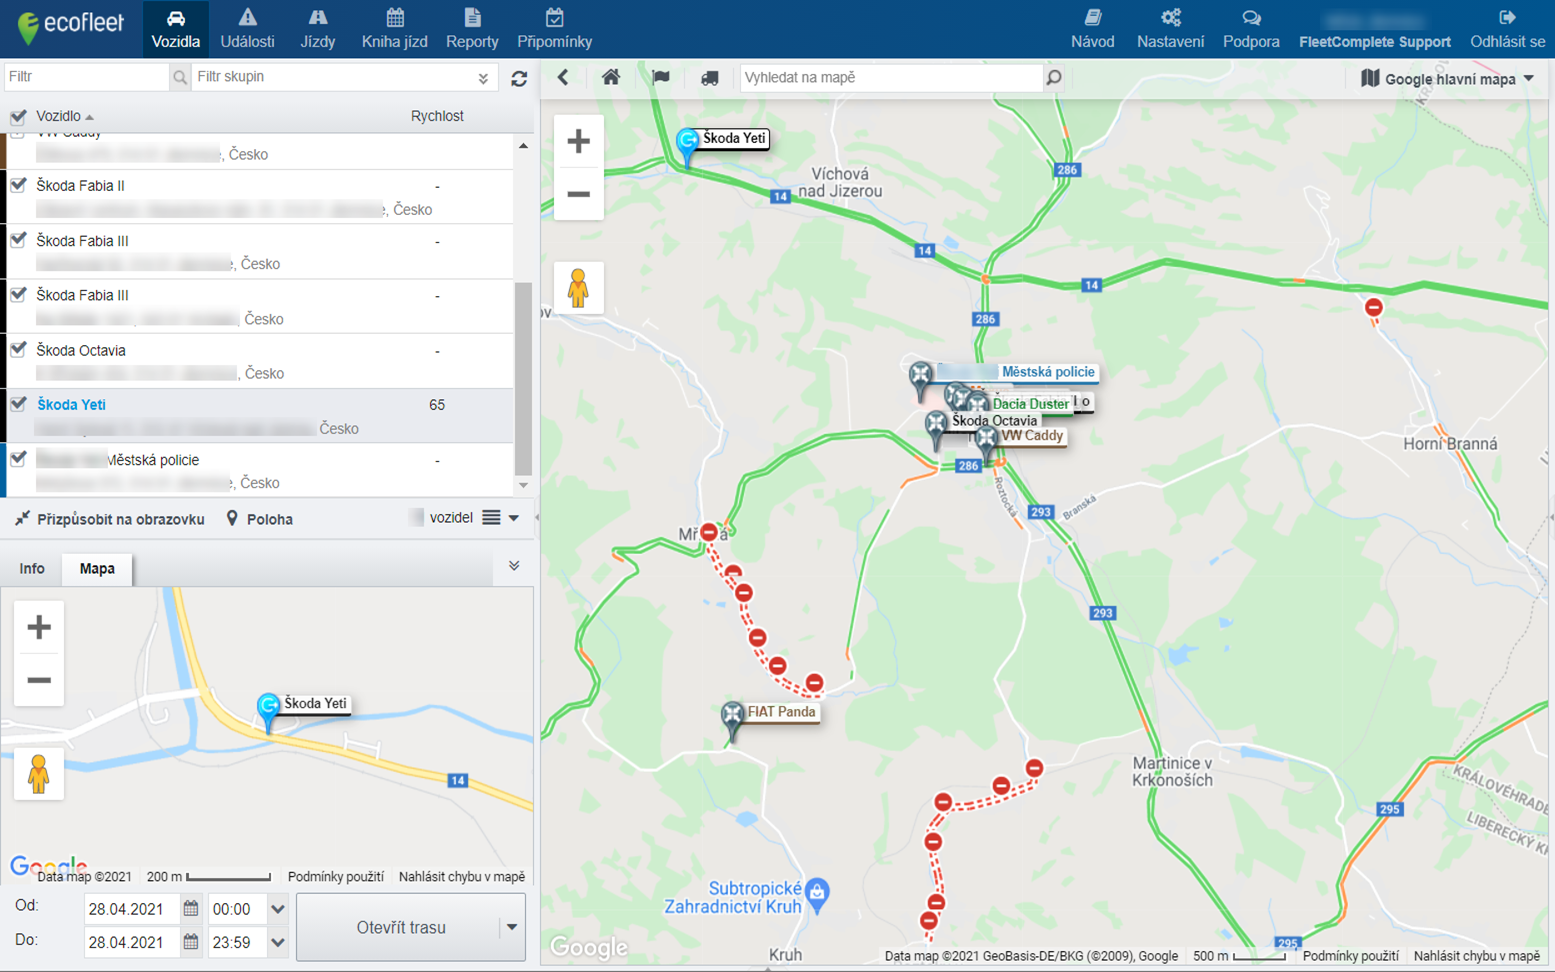Select the Škoda Octavia list row

260,361
